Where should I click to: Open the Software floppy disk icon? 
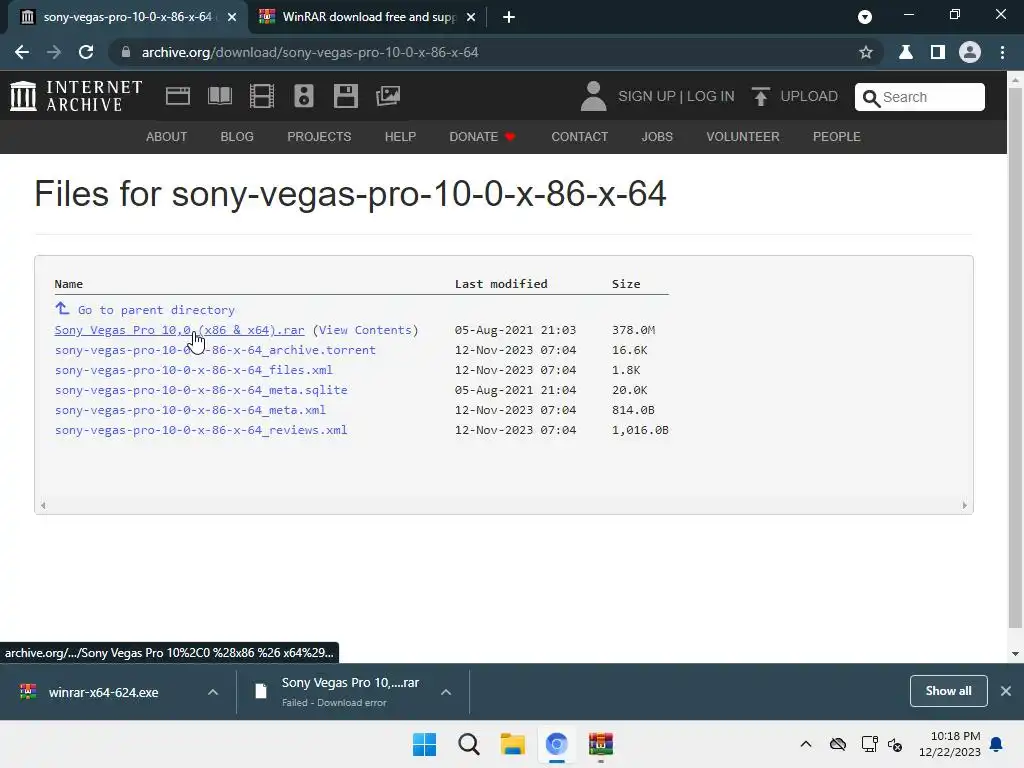coord(345,96)
